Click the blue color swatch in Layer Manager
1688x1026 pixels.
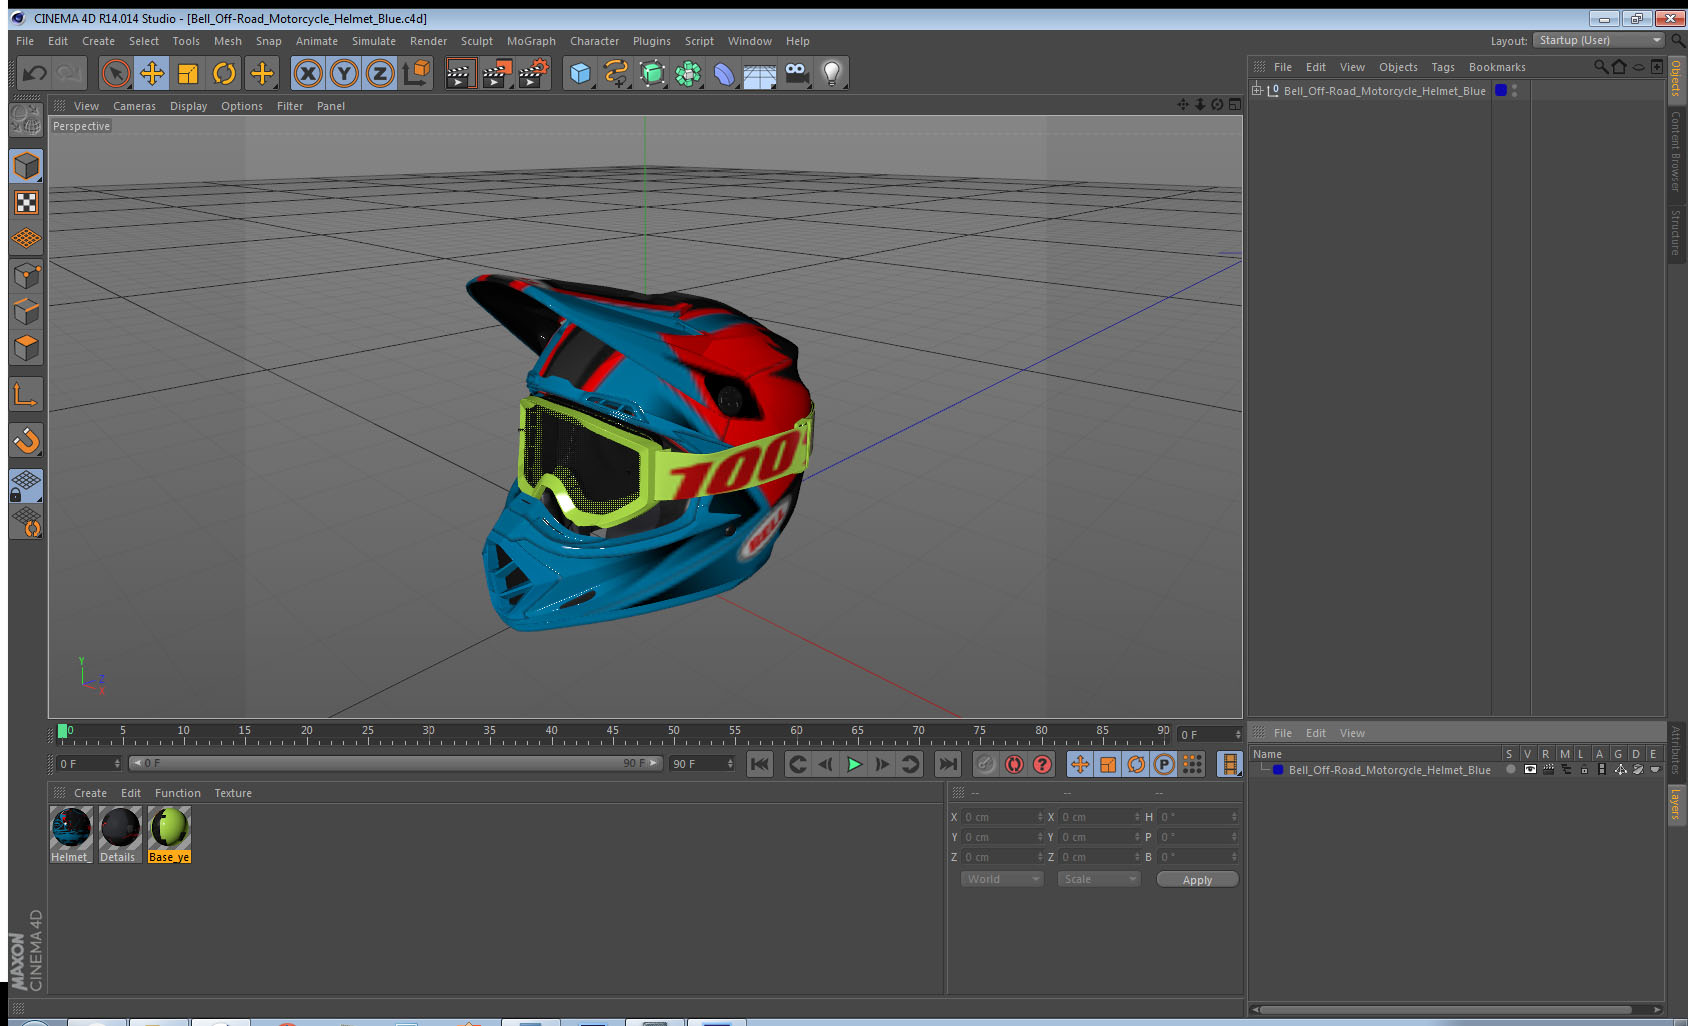coord(1278,770)
